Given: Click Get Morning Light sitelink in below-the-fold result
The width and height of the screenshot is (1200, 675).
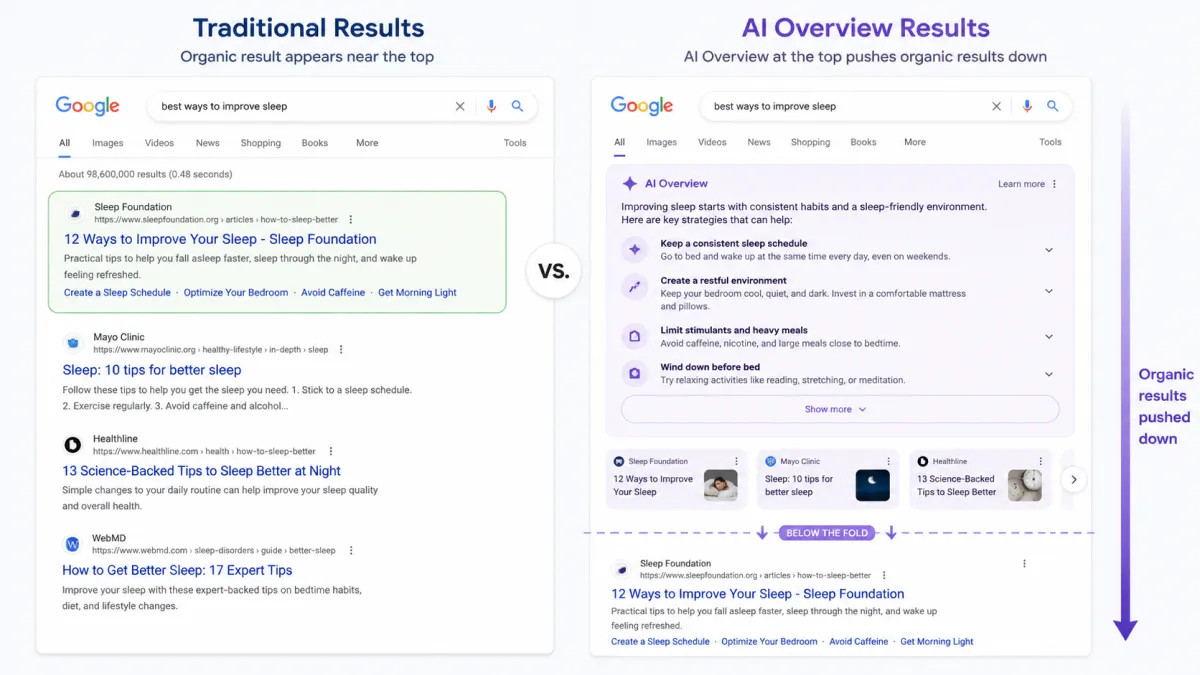Looking at the screenshot, I should pyautogui.click(x=937, y=642).
